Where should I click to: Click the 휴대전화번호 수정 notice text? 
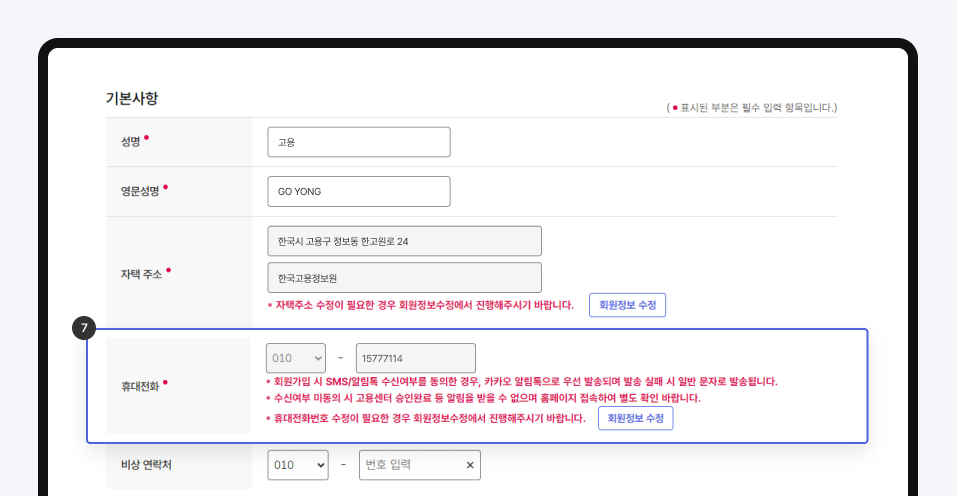pyautogui.click(x=426, y=419)
